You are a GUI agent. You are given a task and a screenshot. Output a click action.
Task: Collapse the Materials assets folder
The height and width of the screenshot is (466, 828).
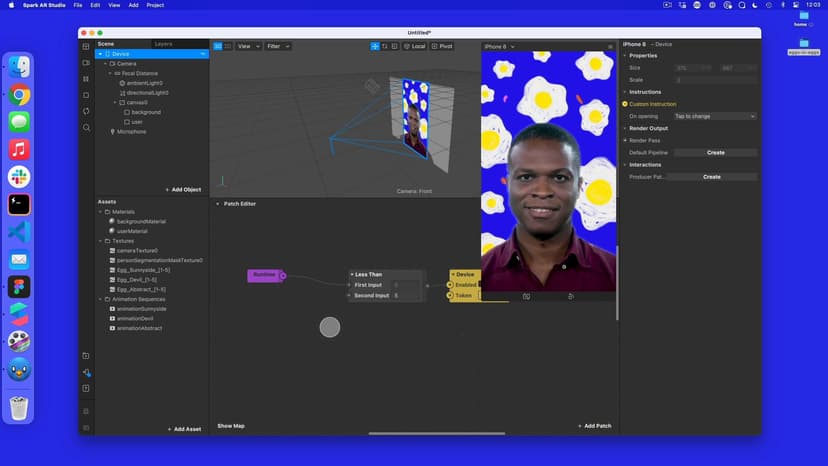(100, 212)
